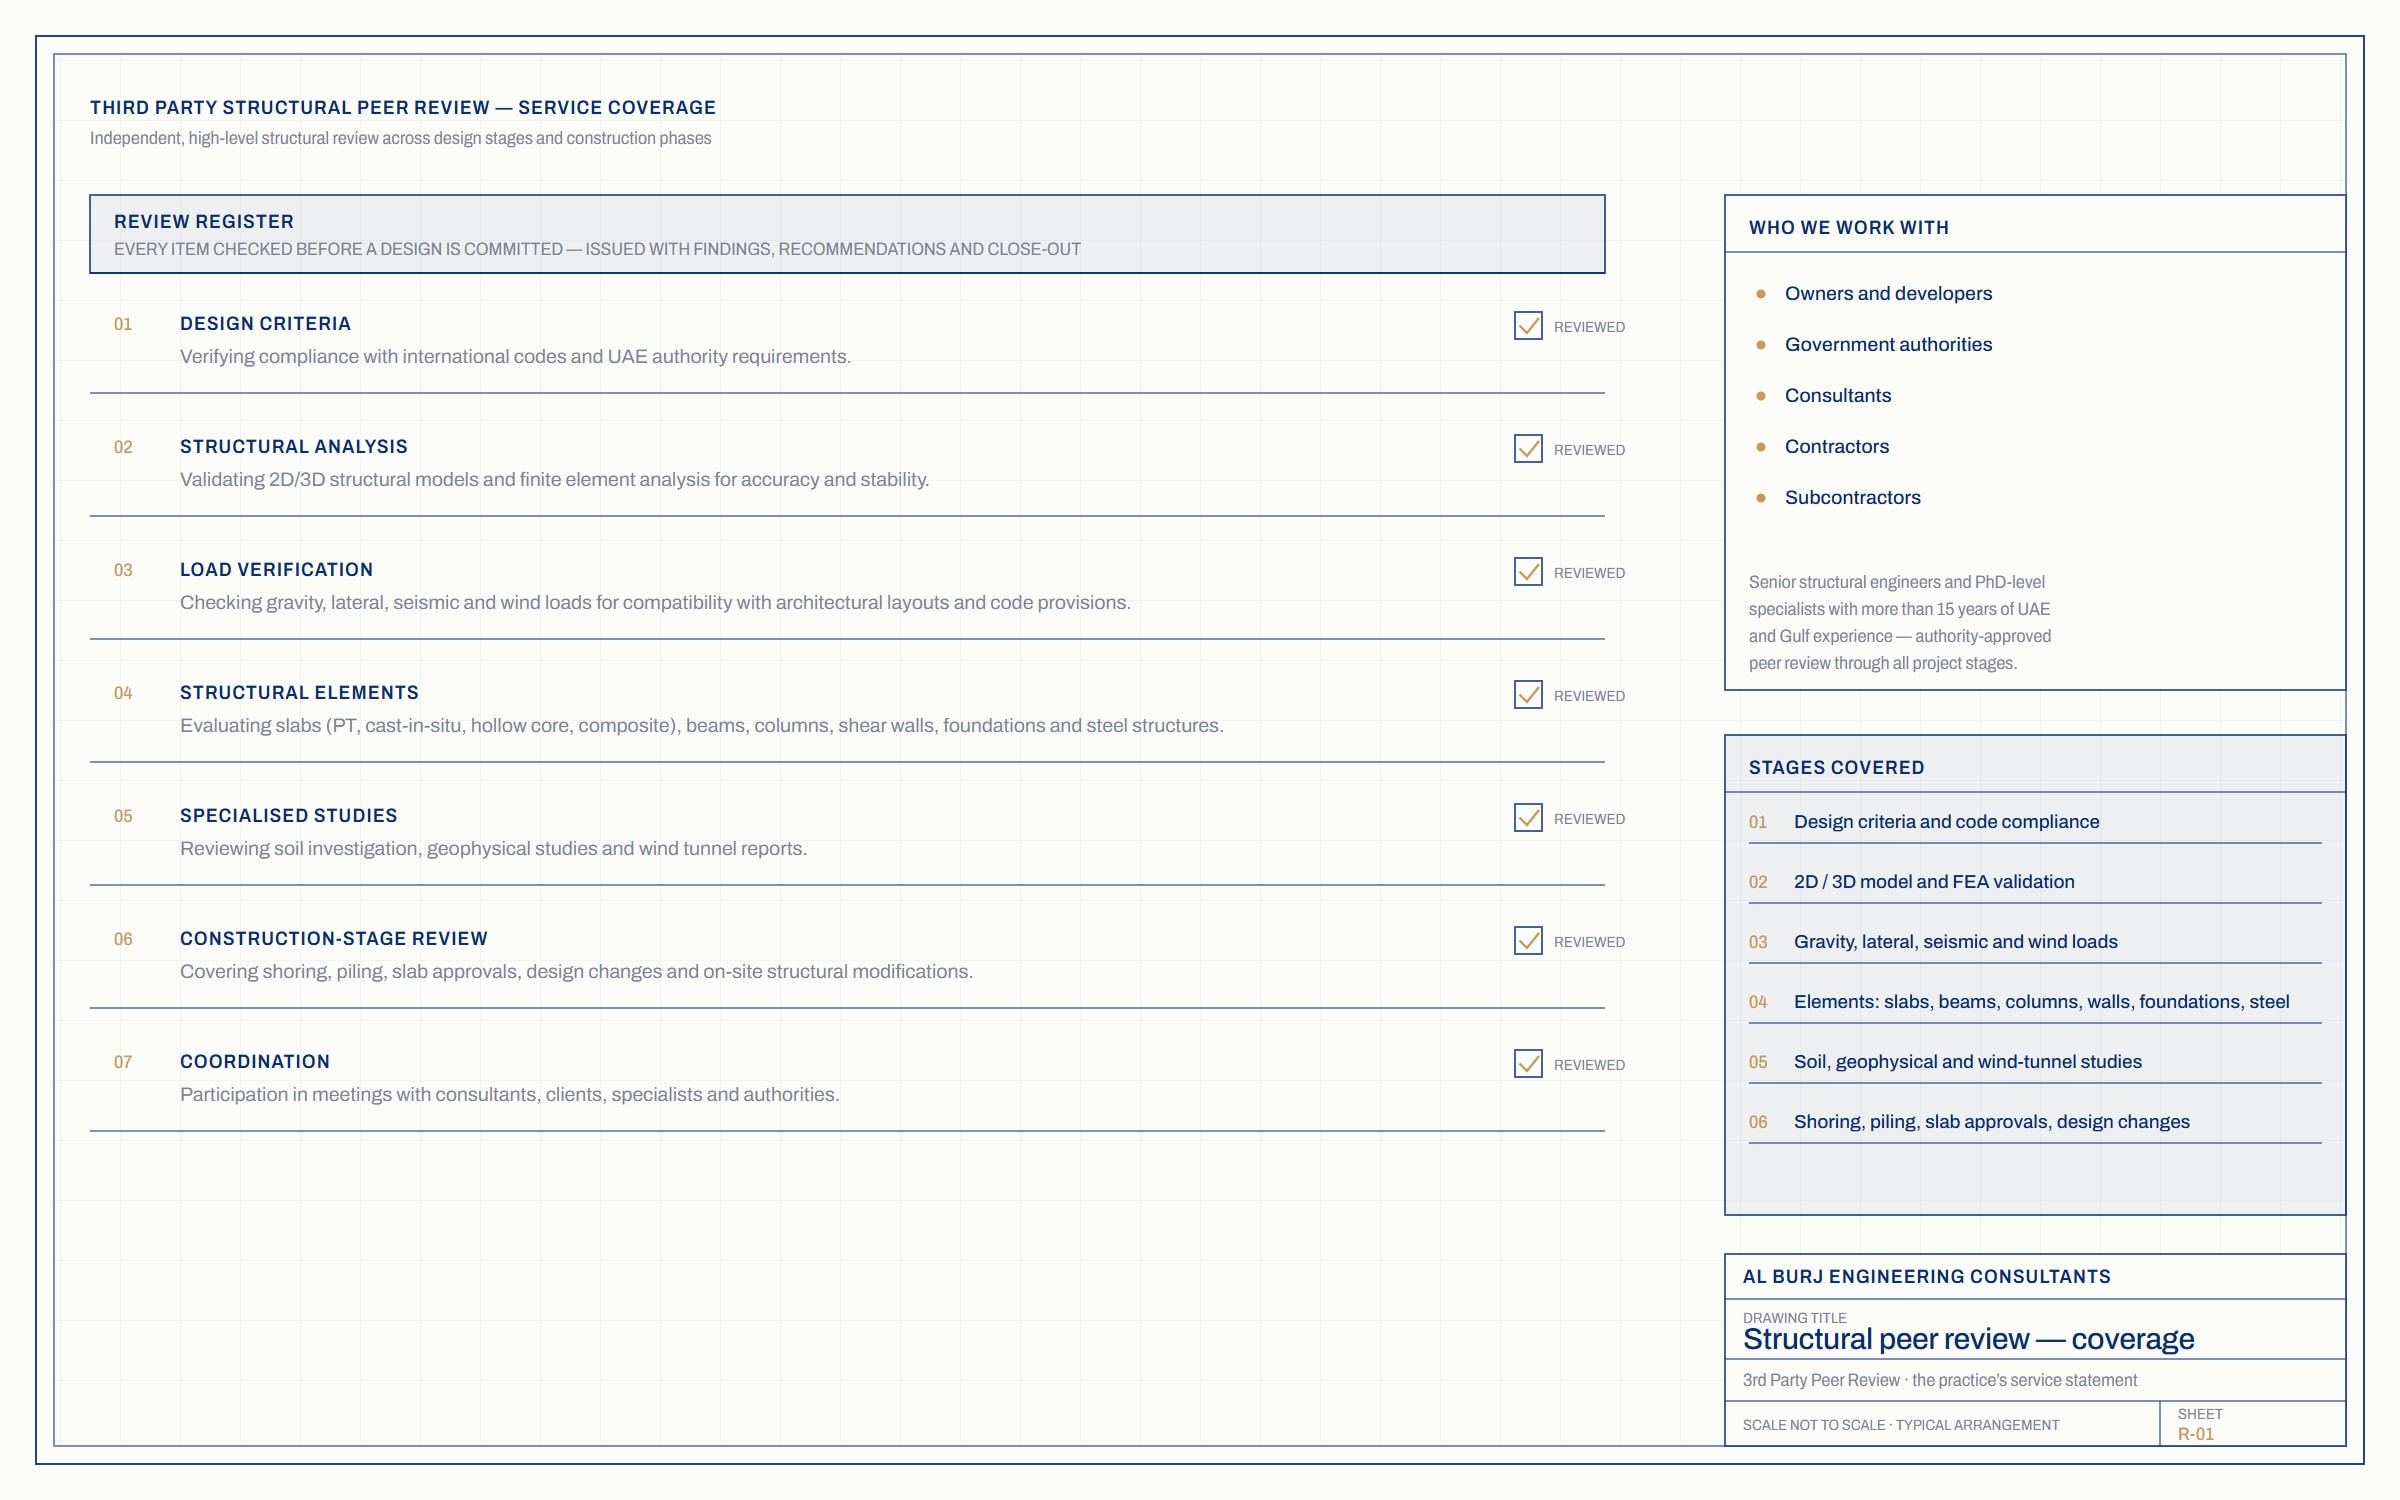Click the WHO WE WORK WITH heading
Screen dimensions: 2400x1500
tap(1849, 228)
